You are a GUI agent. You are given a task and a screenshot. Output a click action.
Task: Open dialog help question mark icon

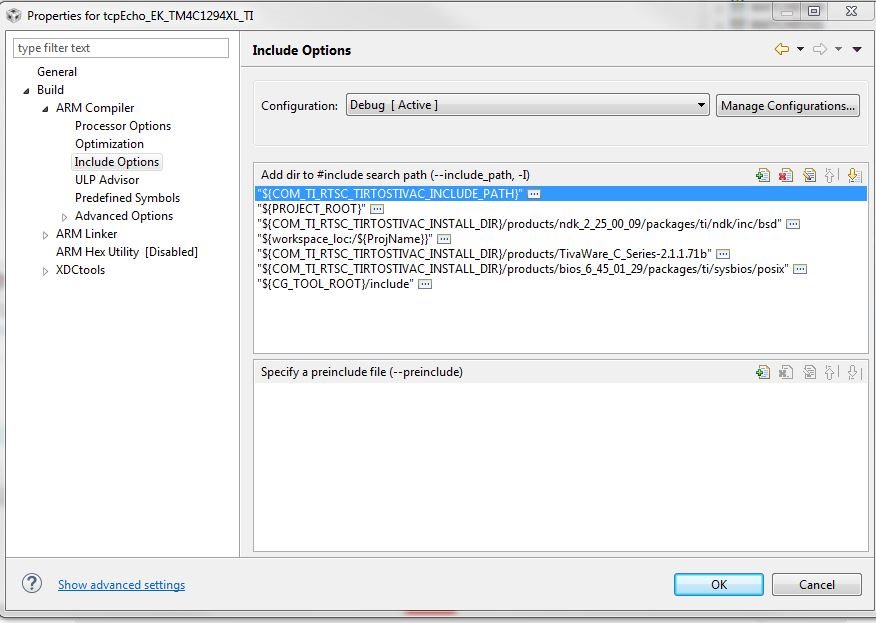32,583
